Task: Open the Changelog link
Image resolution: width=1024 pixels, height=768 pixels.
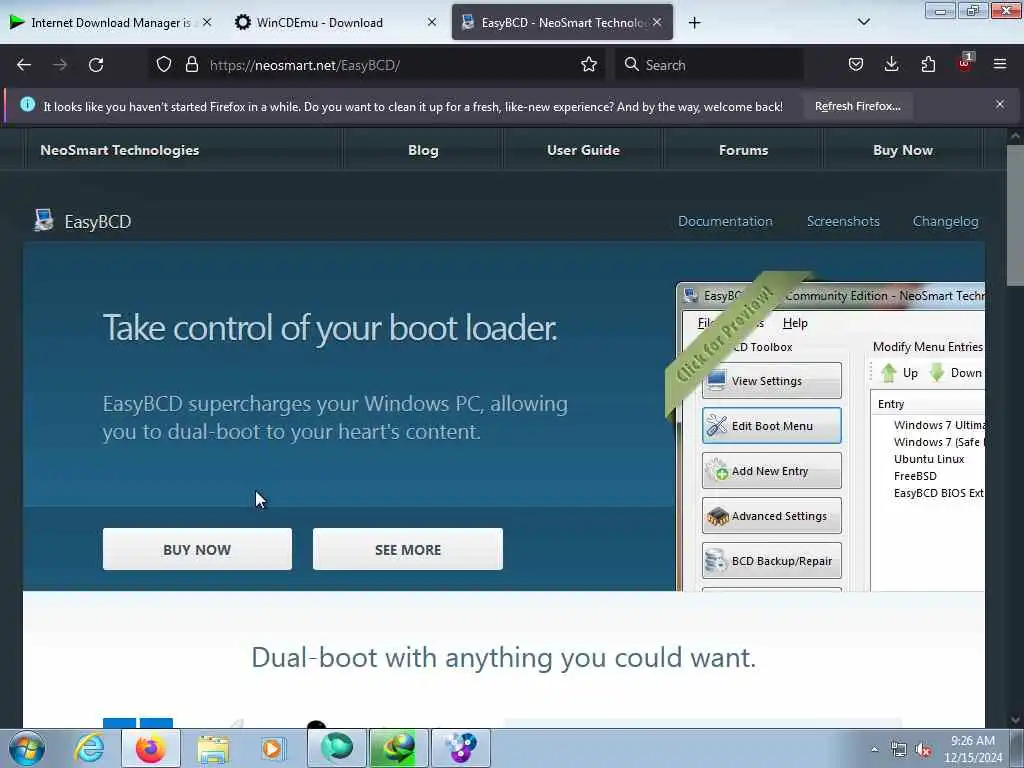Action: pyautogui.click(x=945, y=221)
